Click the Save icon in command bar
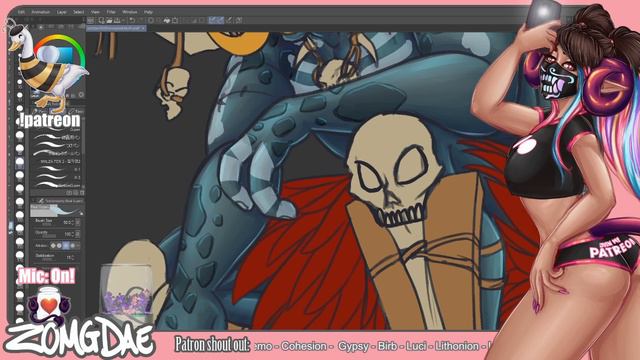 click(x=117, y=20)
